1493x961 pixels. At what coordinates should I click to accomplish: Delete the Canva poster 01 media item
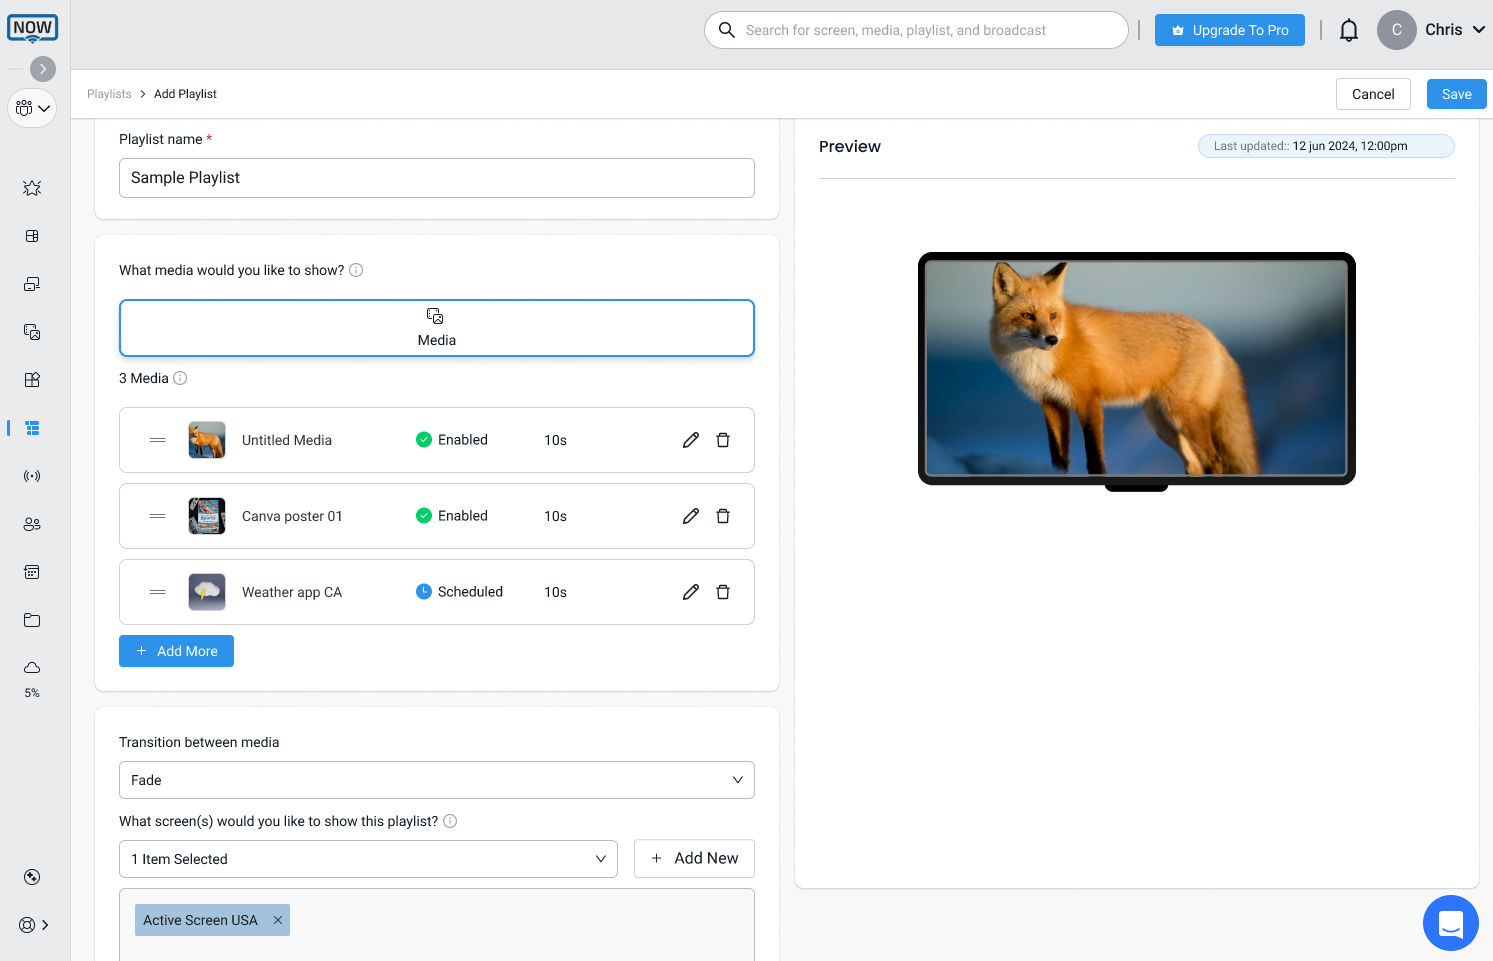tap(723, 515)
